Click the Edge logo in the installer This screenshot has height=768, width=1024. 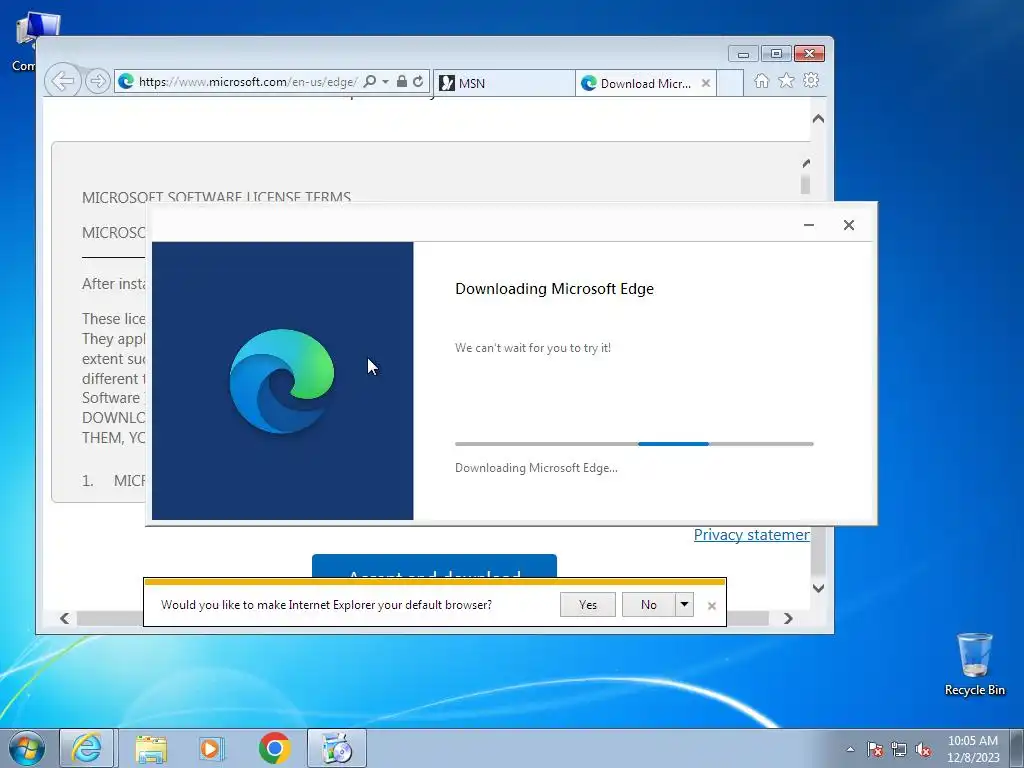(x=281, y=381)
